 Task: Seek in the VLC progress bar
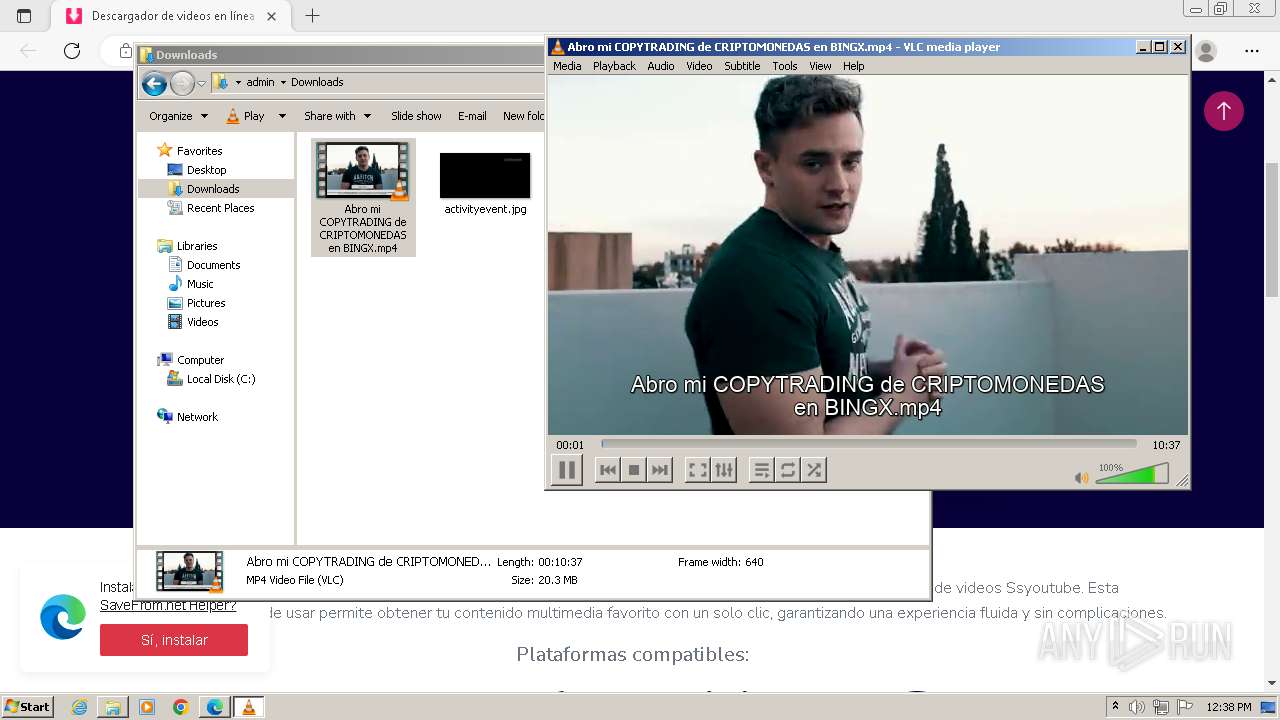(x=869, y=444)
